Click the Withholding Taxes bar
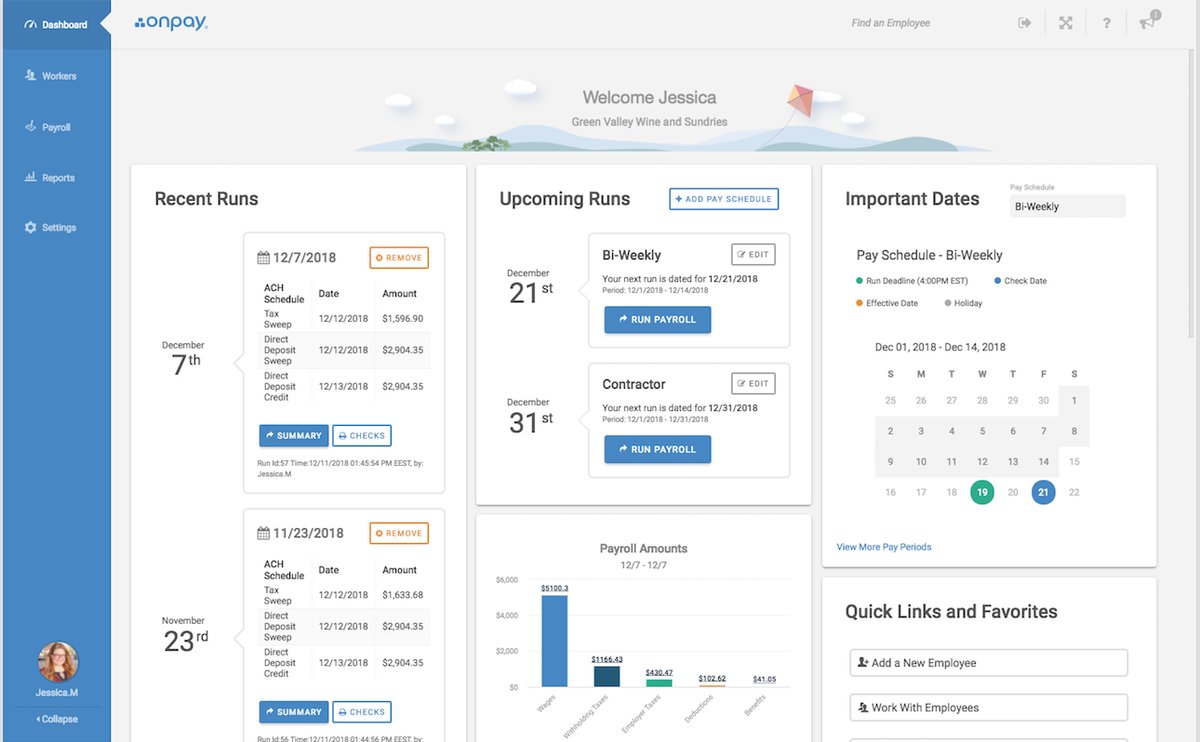 pos(607,676)
